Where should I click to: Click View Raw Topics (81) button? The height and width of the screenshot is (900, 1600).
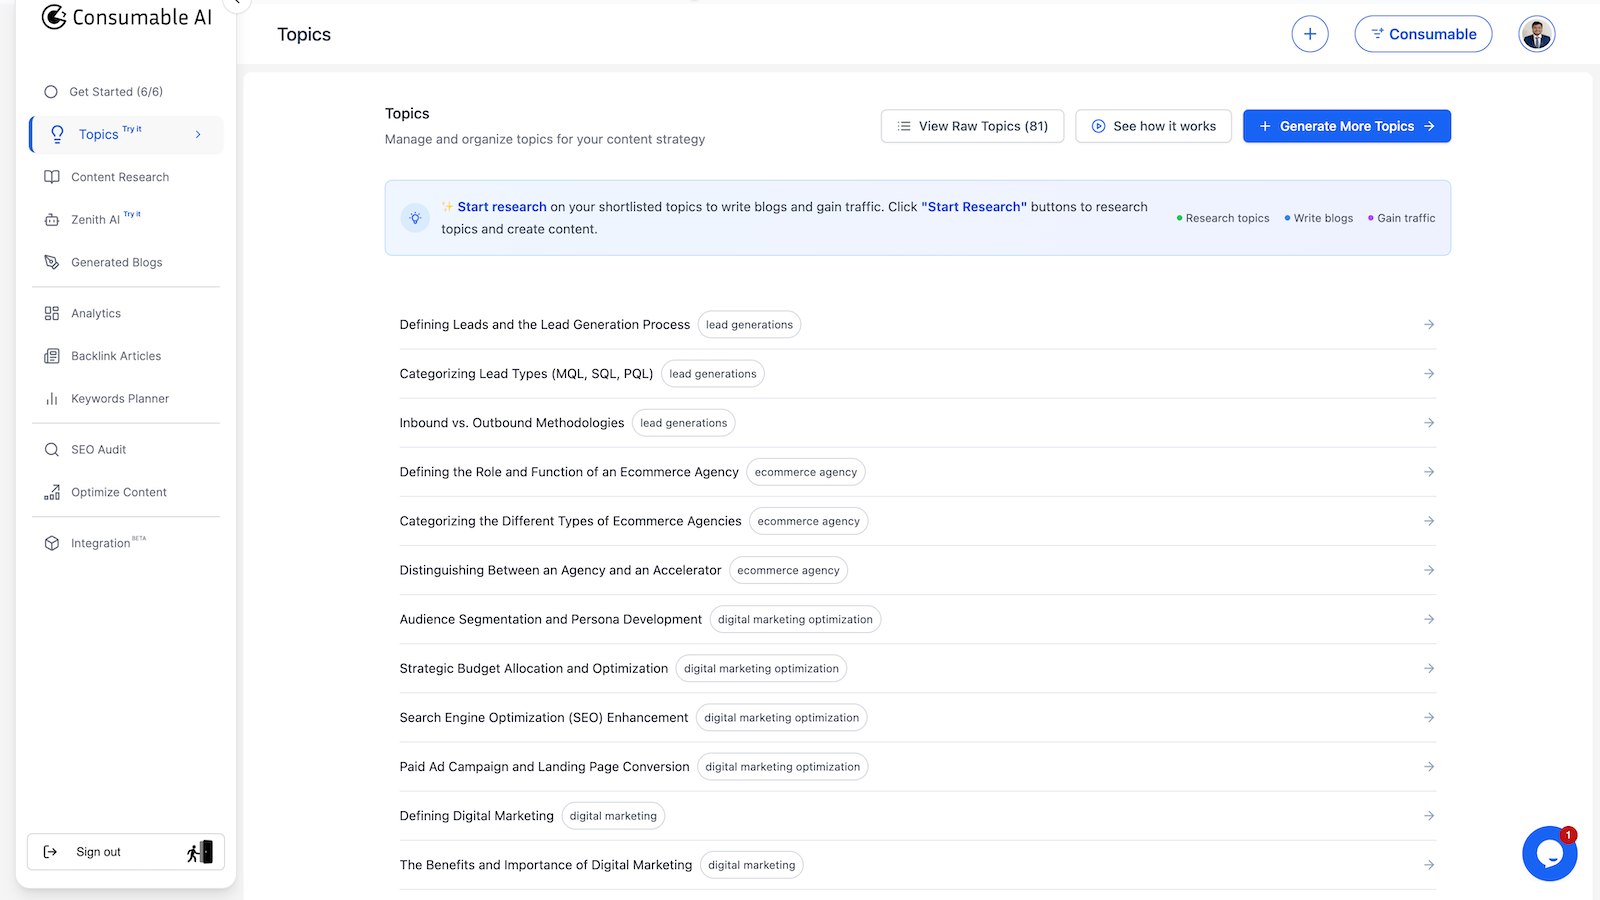(x=972, y=127)
